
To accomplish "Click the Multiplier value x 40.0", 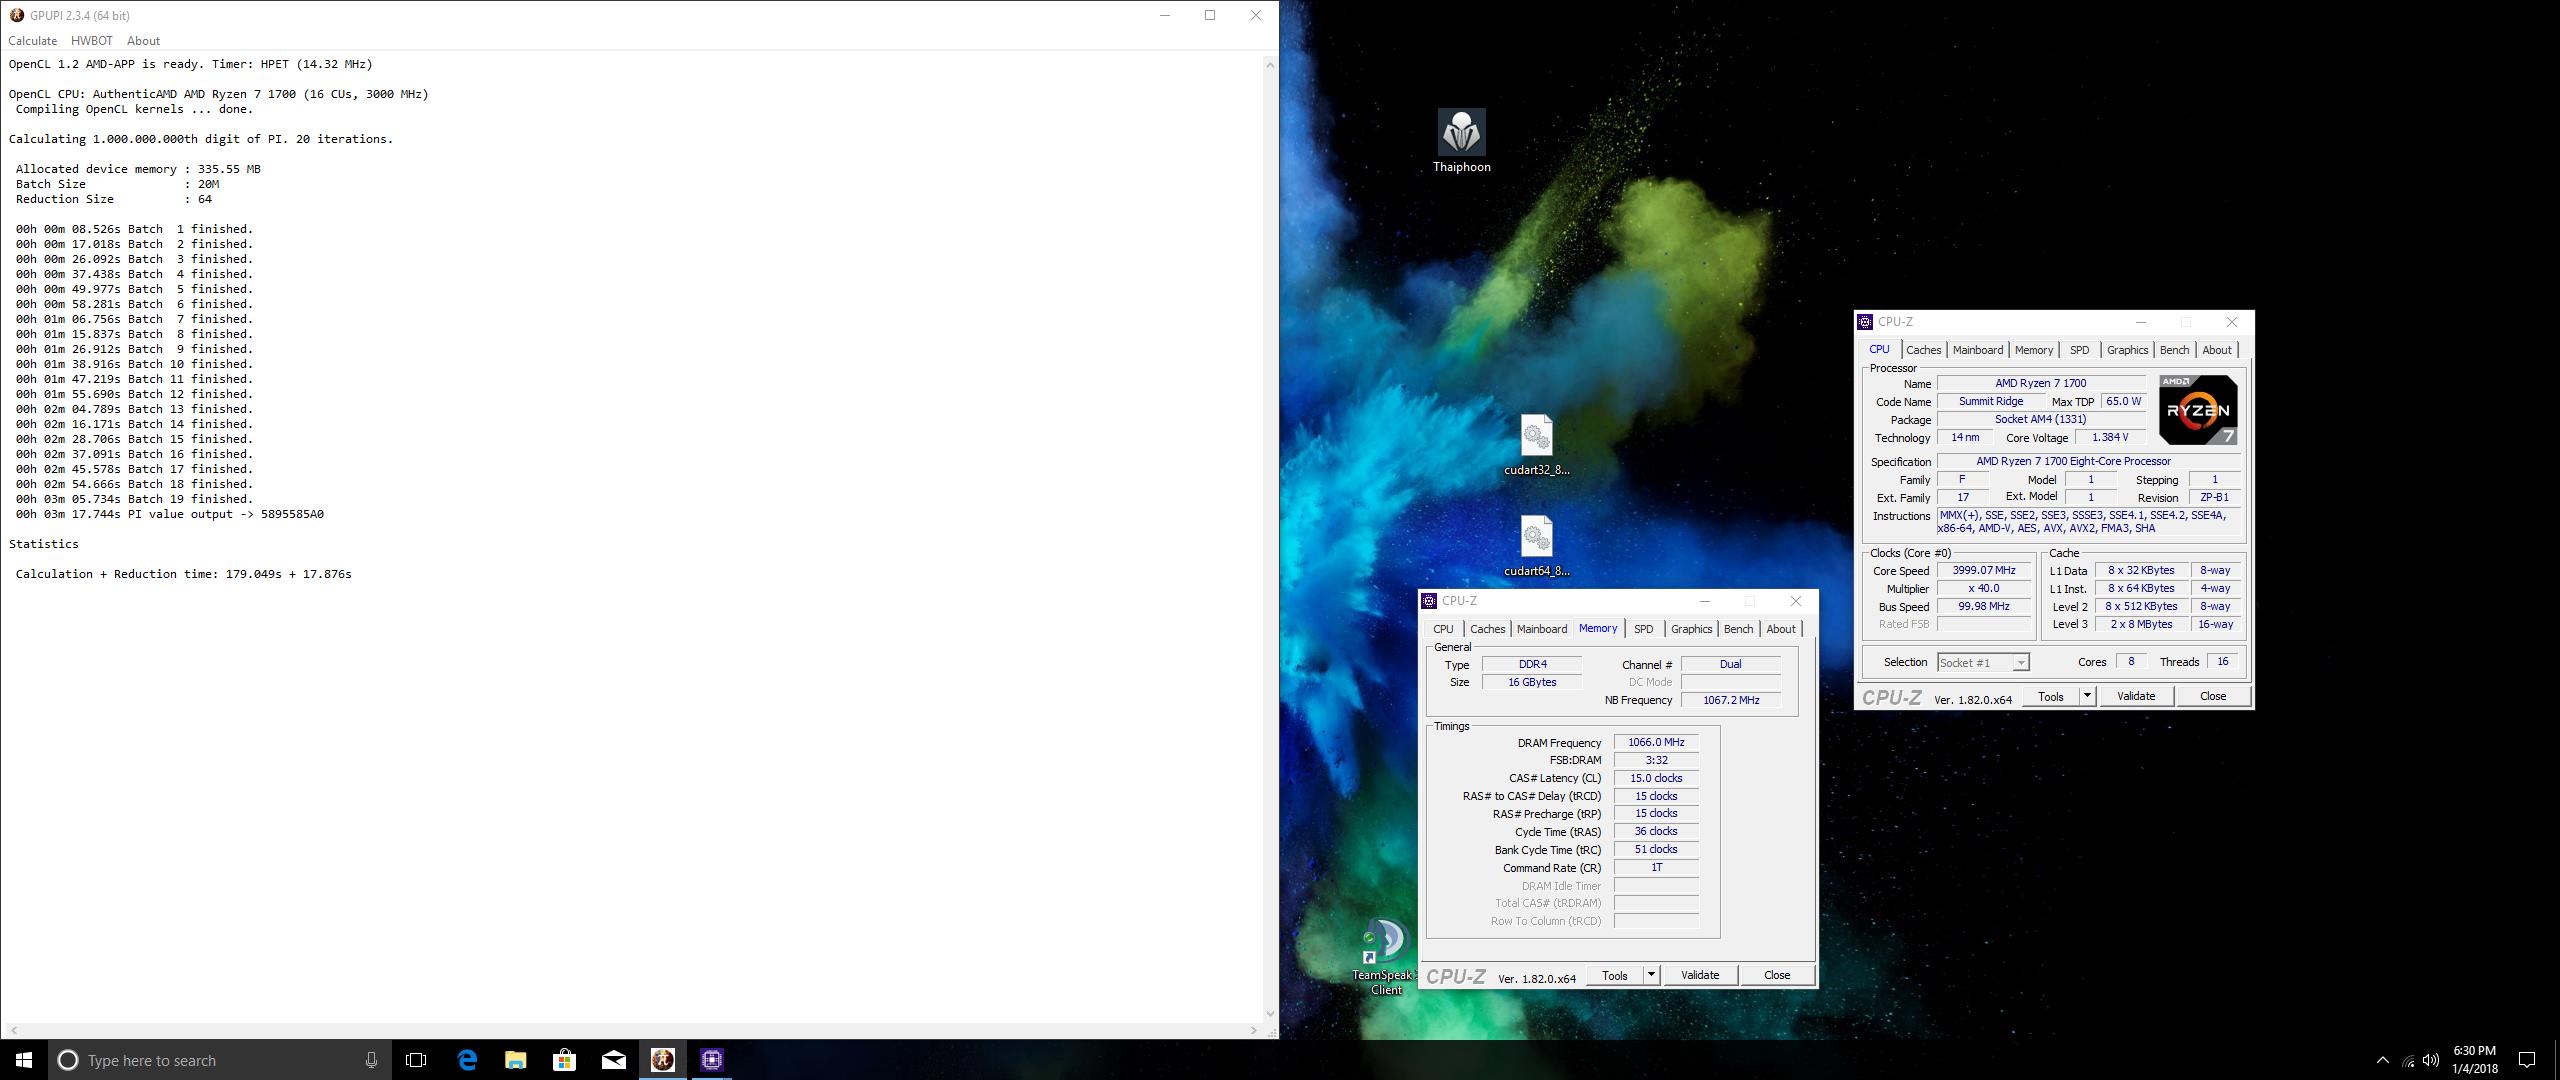I will point(1984,589).
